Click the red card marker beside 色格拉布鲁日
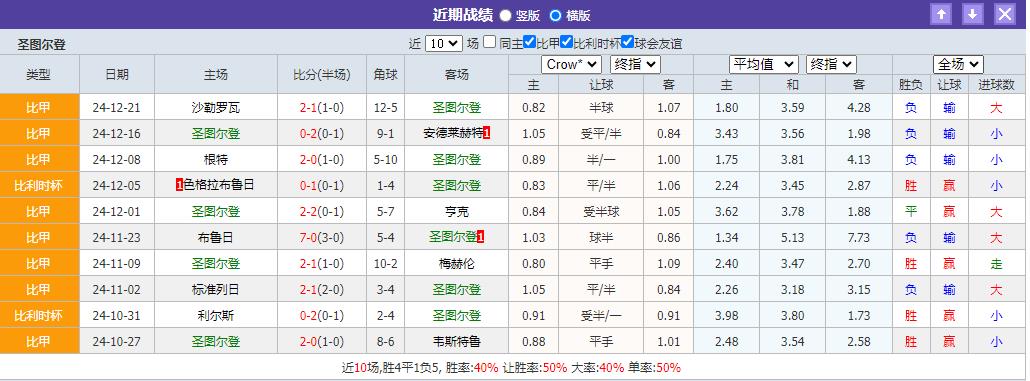 click(179, 185)
